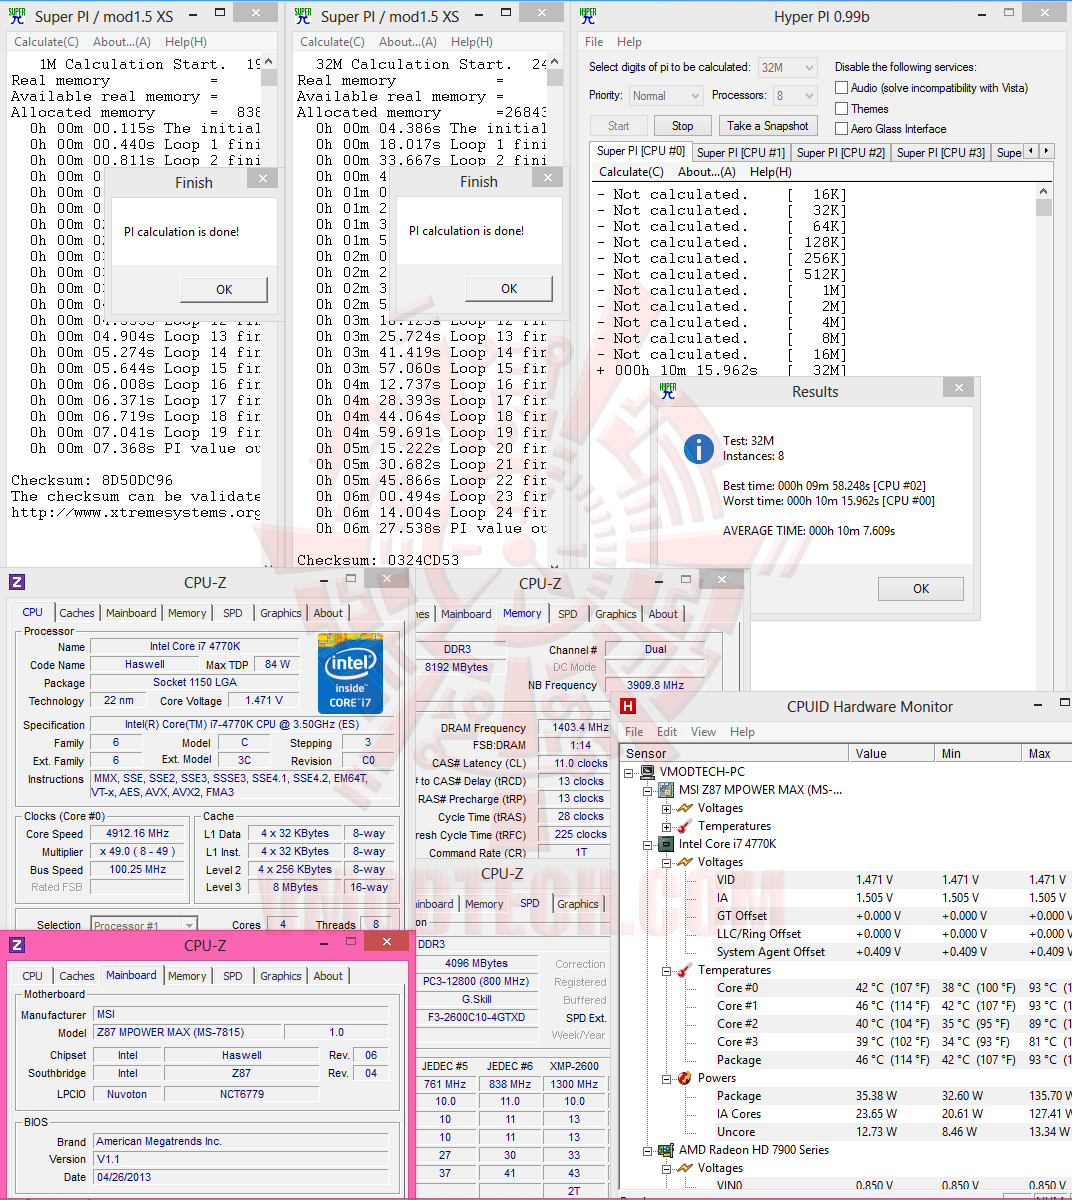Screen dimensions: 1072x1200
Task: Click the Hyper PI icon on the Results dialog title
Action: (668, 391)
